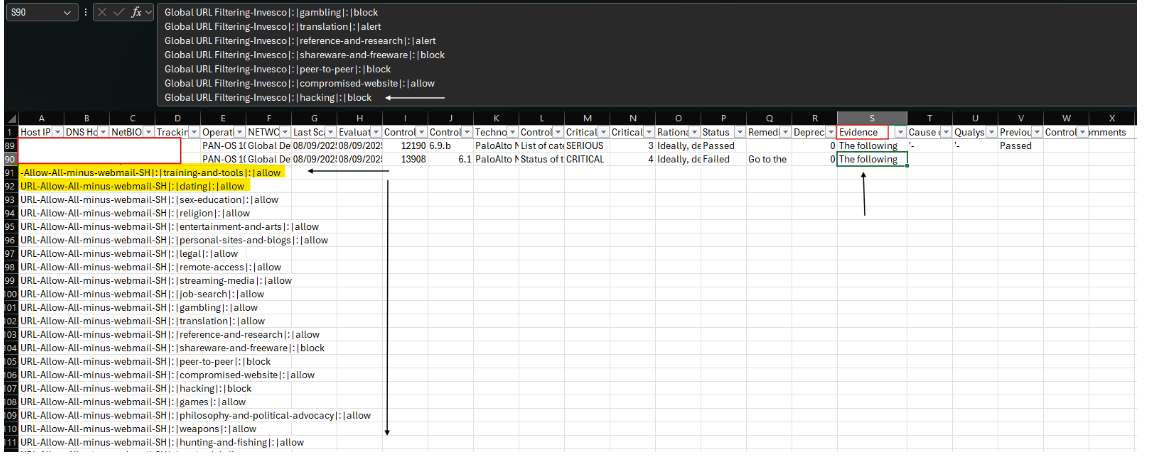Select column header A
The width and height of the screenshot is (1150, 469).
pos(41,118)
